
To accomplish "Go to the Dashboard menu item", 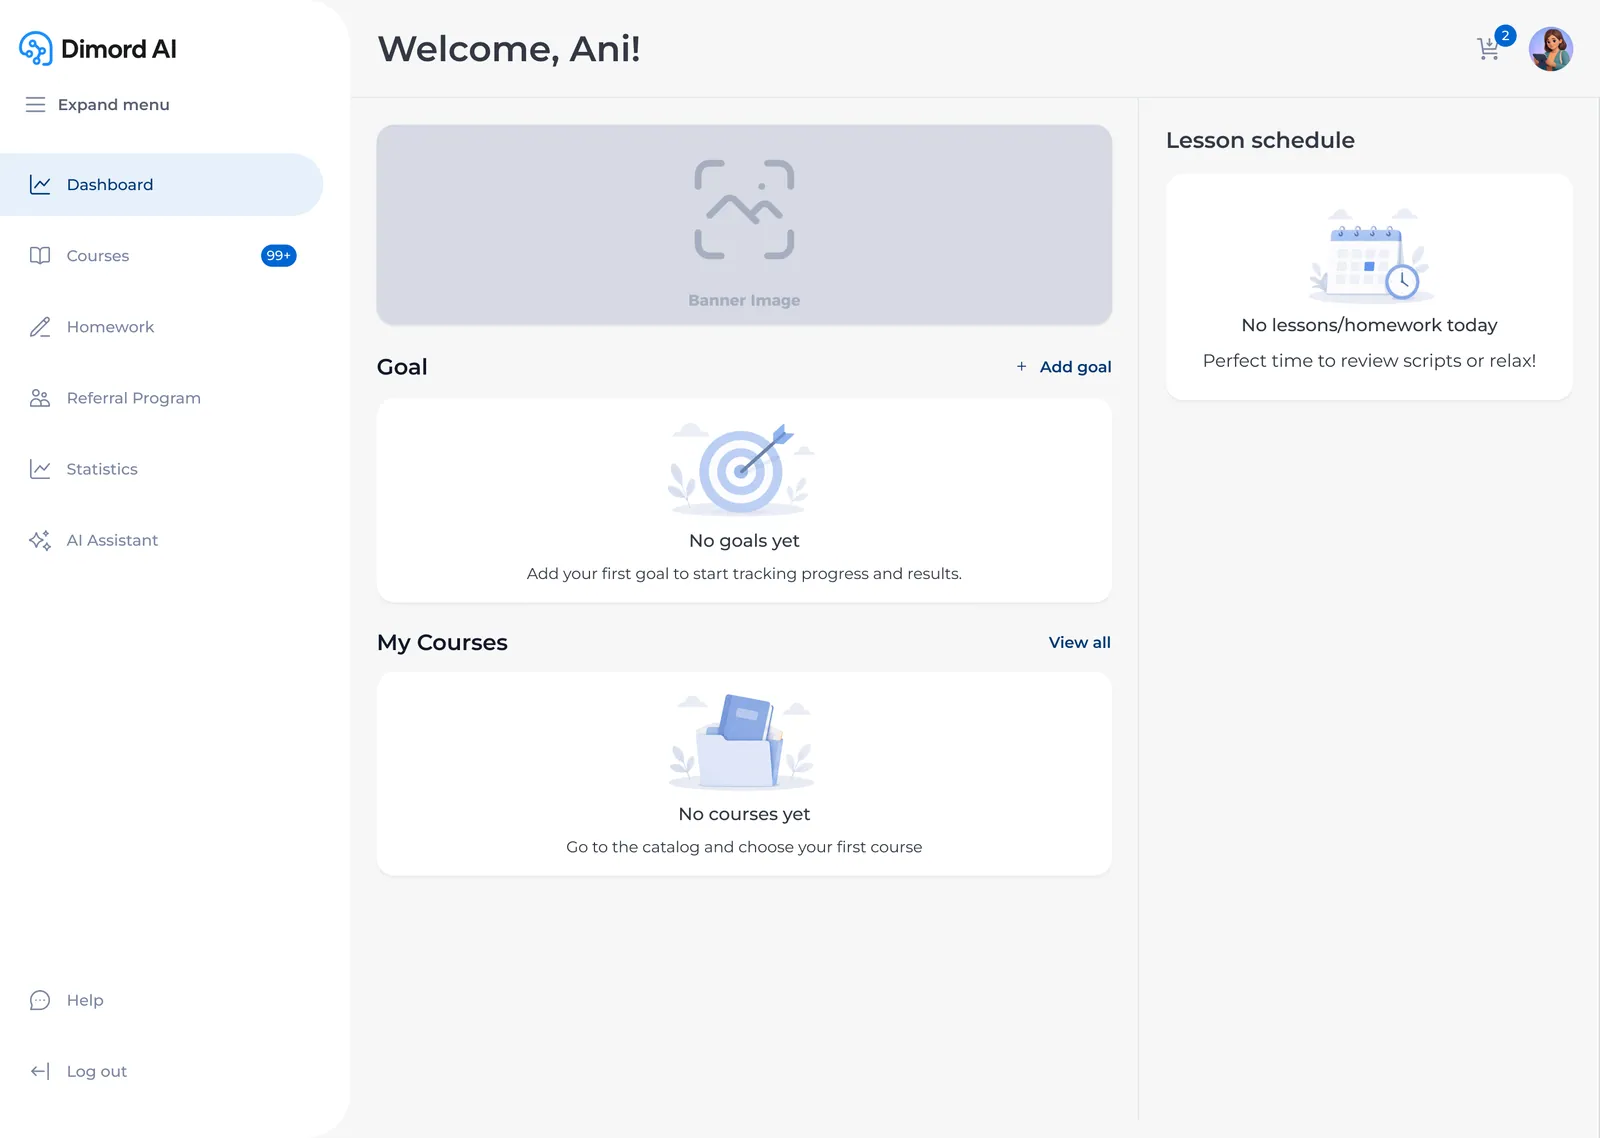I will tap(162, 185).
